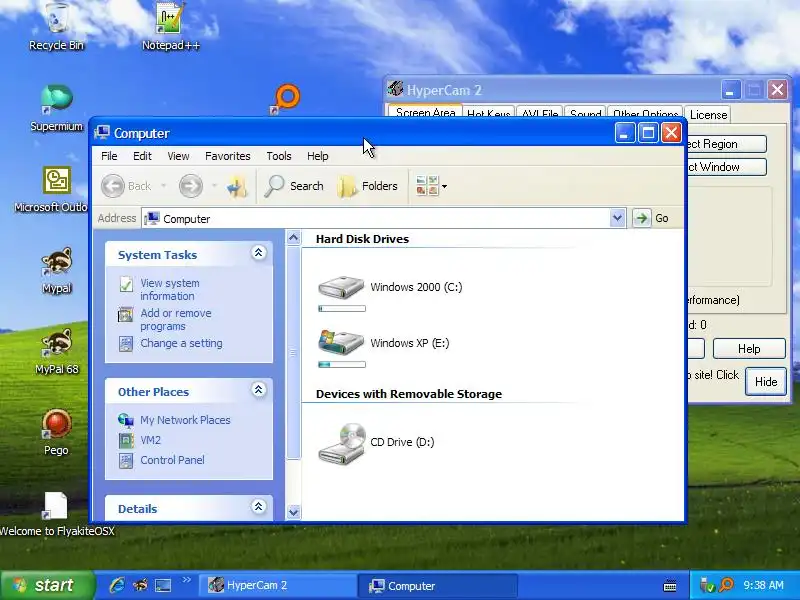Screen dimensions: 800x600
Task: Open the Views icon in toolbar
Action: [427, 186]
